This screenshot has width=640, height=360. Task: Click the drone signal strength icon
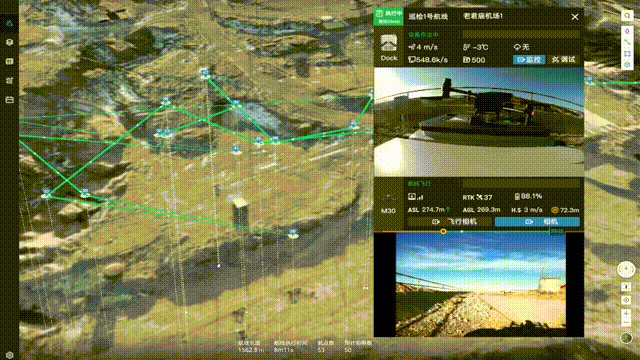click(x=416, y=197)
